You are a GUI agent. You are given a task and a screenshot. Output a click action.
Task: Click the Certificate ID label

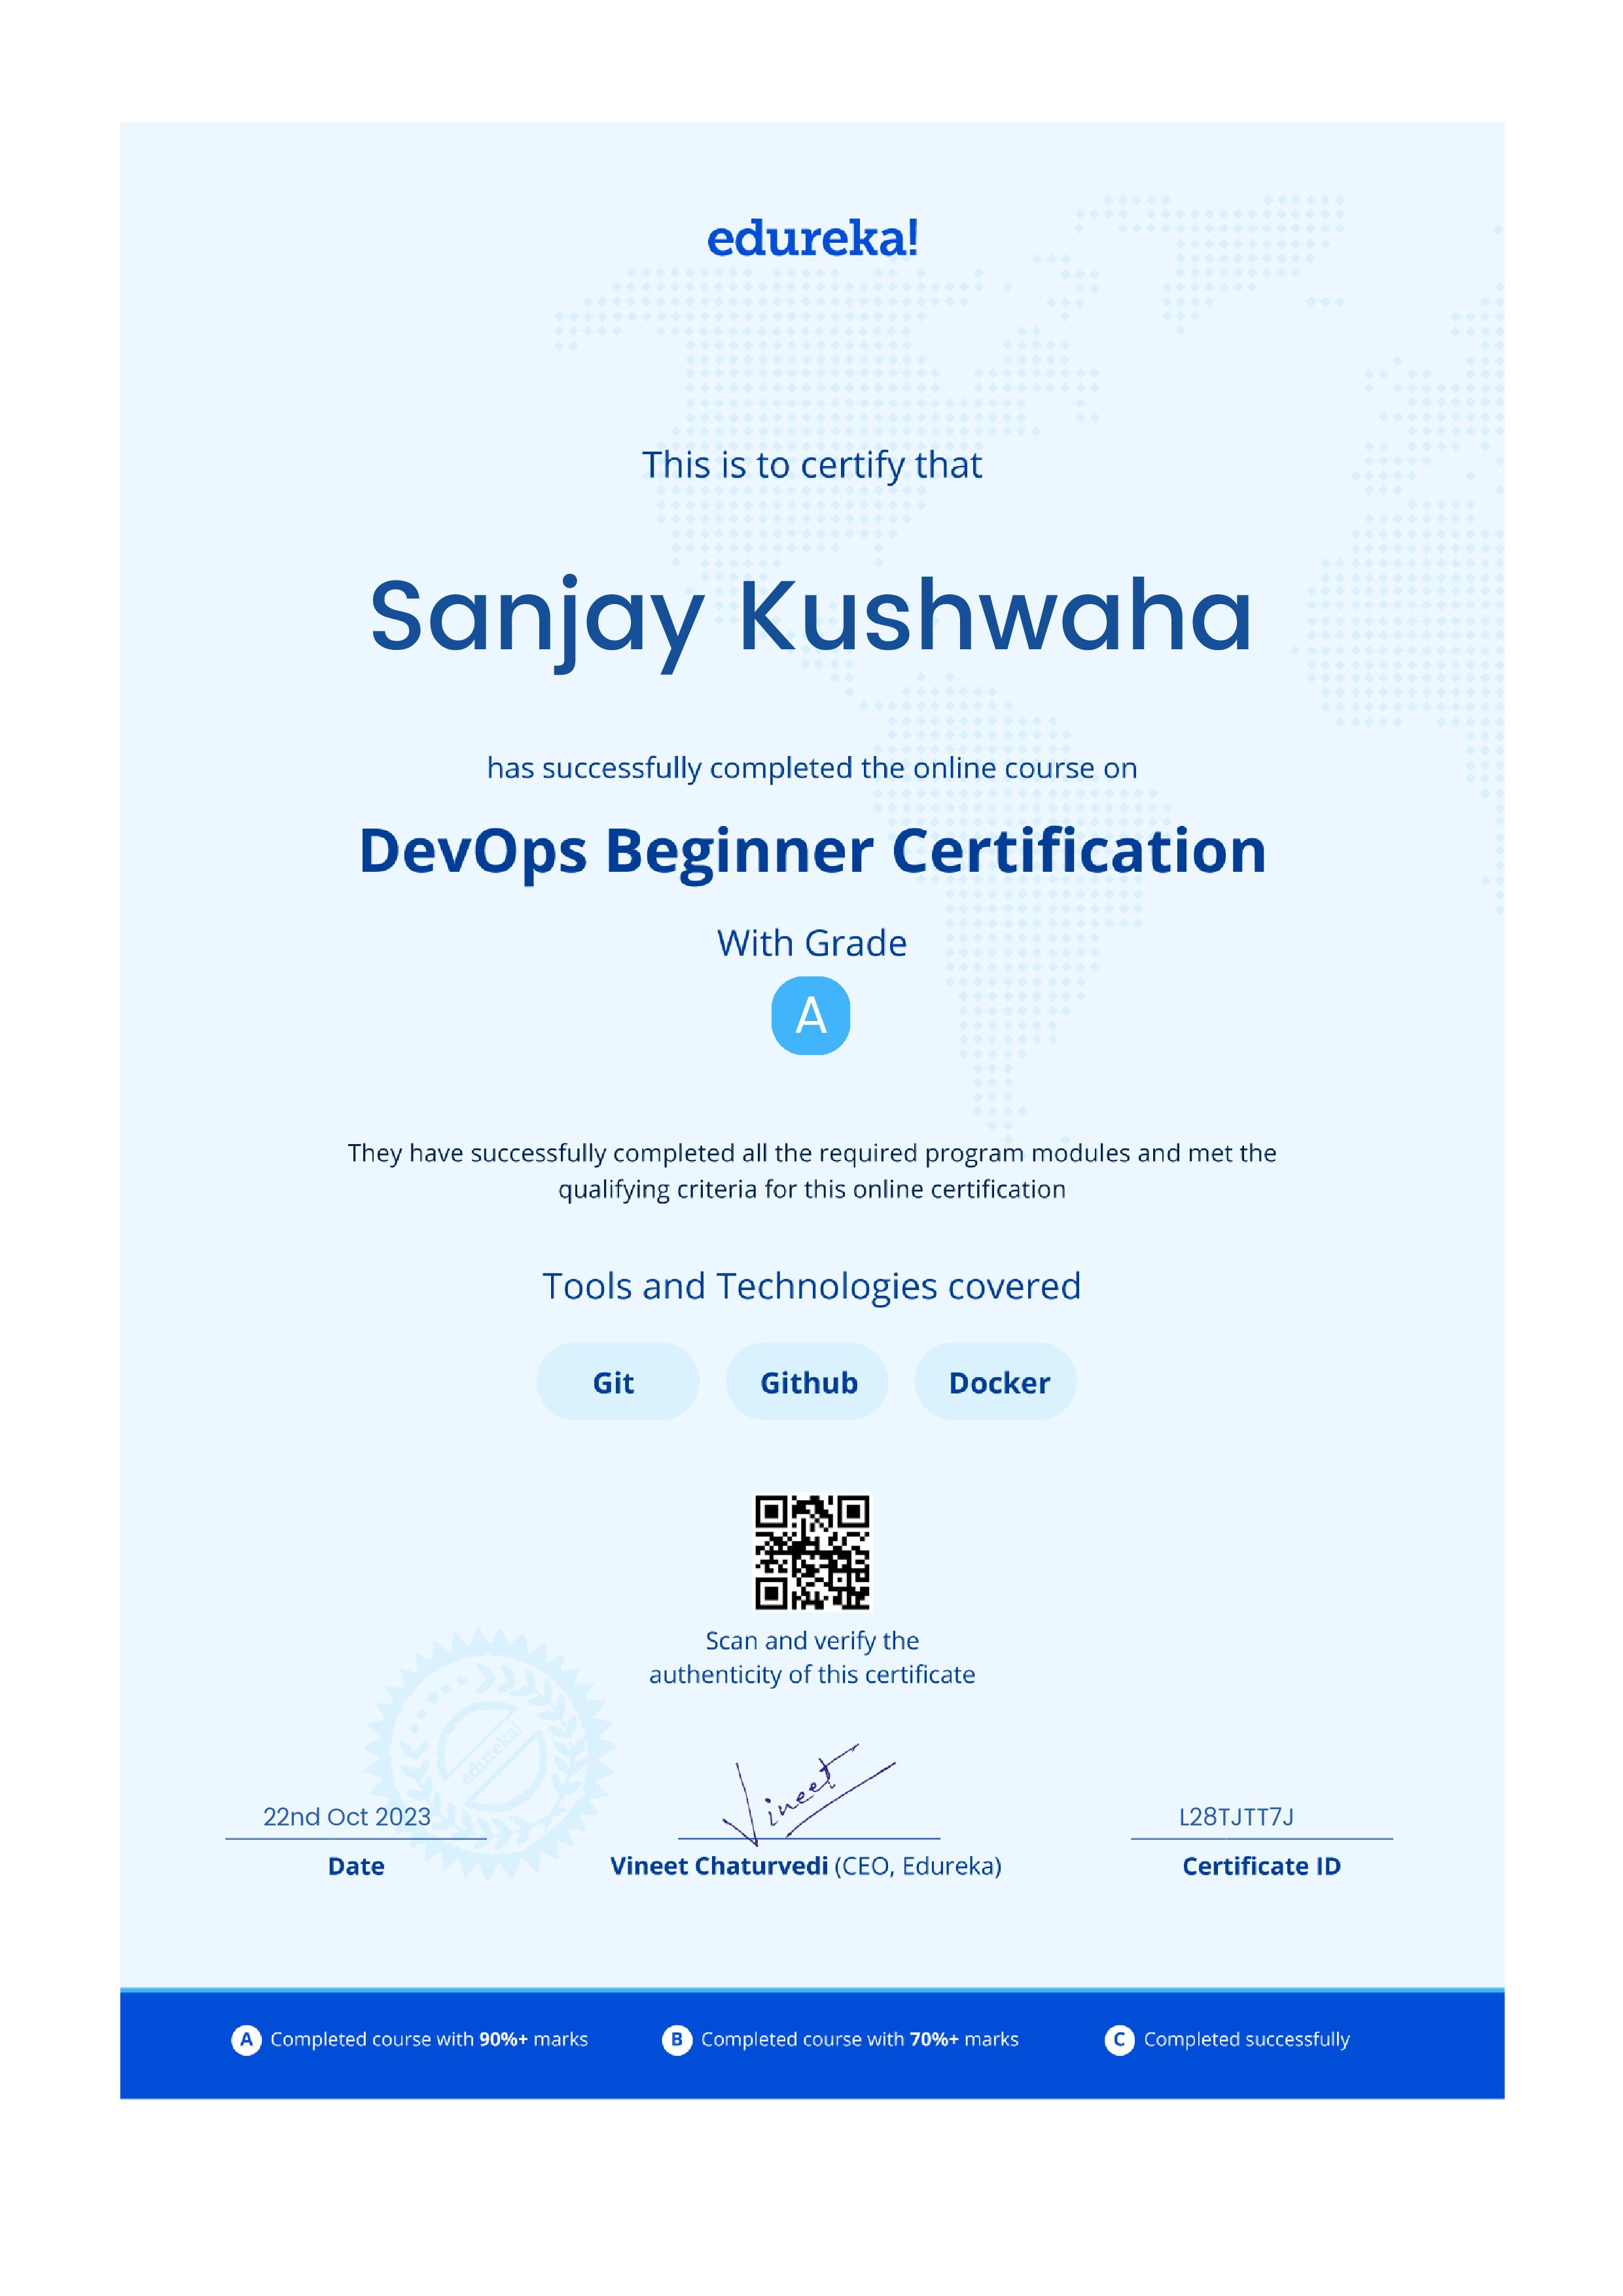click(x=1261, y=1866)
